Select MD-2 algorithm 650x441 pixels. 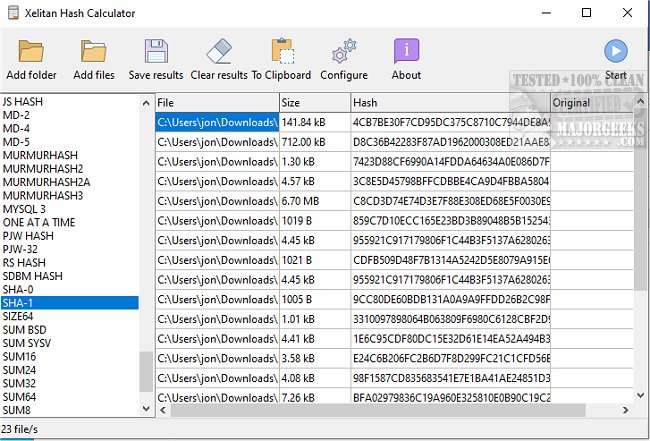pos(16,115)
